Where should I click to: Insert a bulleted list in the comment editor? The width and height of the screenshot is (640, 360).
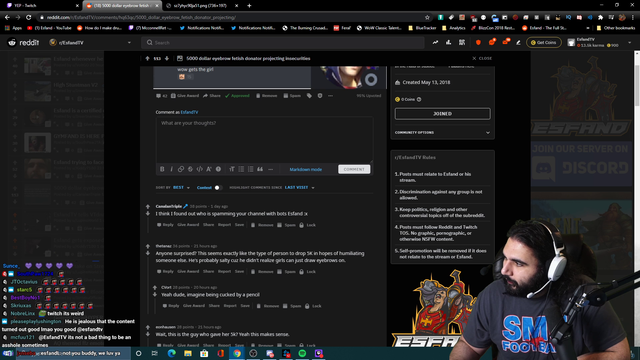tap(241, 169)
